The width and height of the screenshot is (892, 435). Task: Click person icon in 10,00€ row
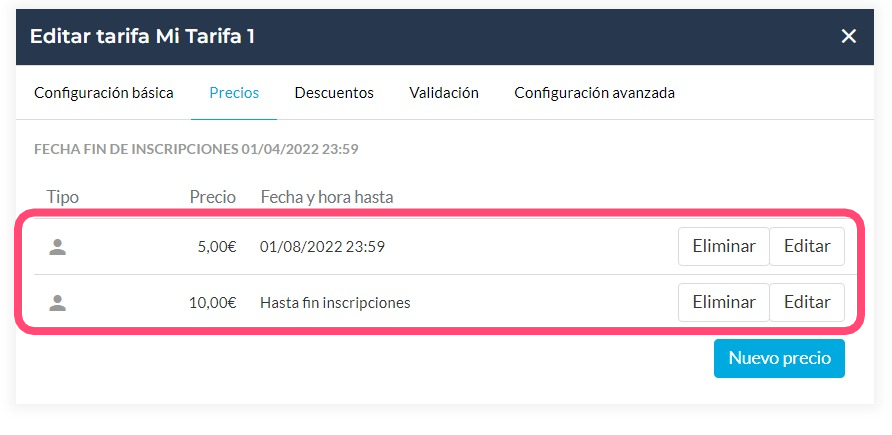57,303
